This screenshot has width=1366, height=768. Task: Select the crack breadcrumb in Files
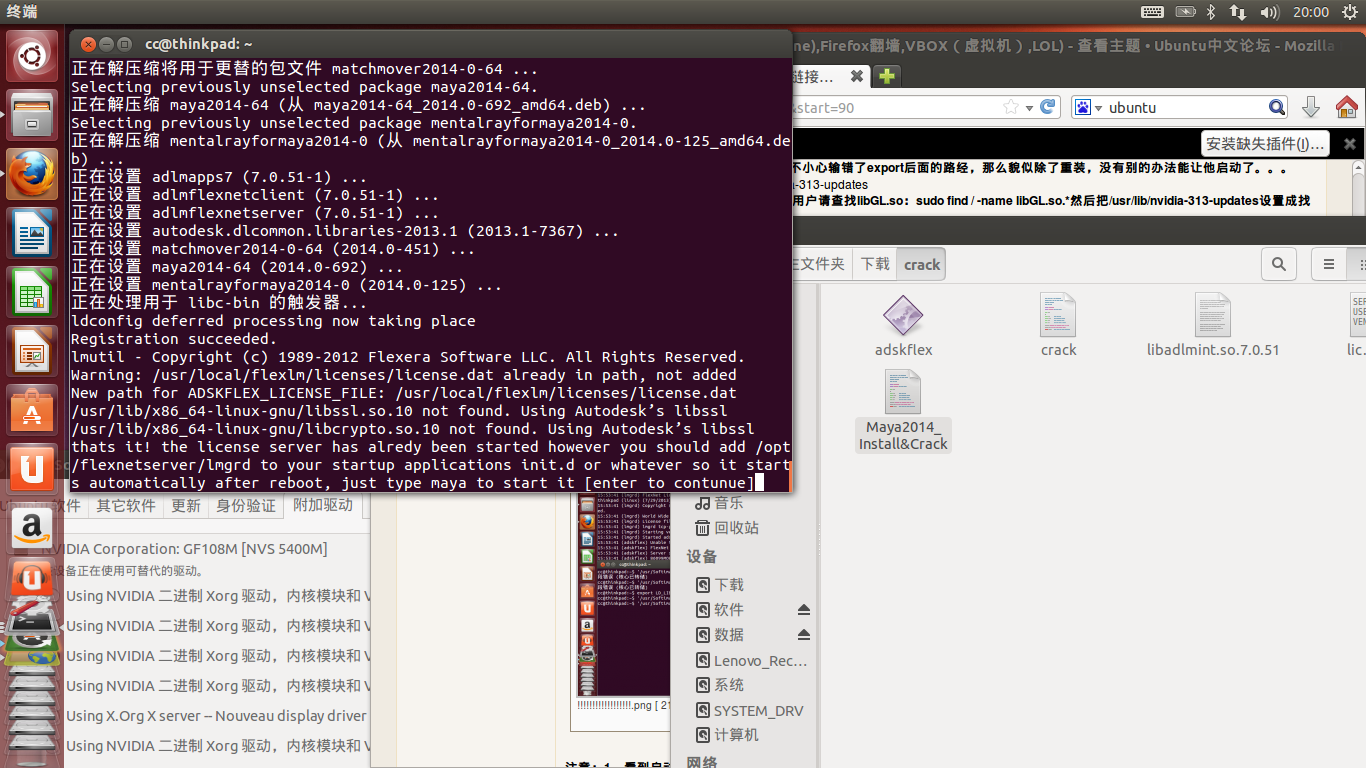(x=922, y=264)
